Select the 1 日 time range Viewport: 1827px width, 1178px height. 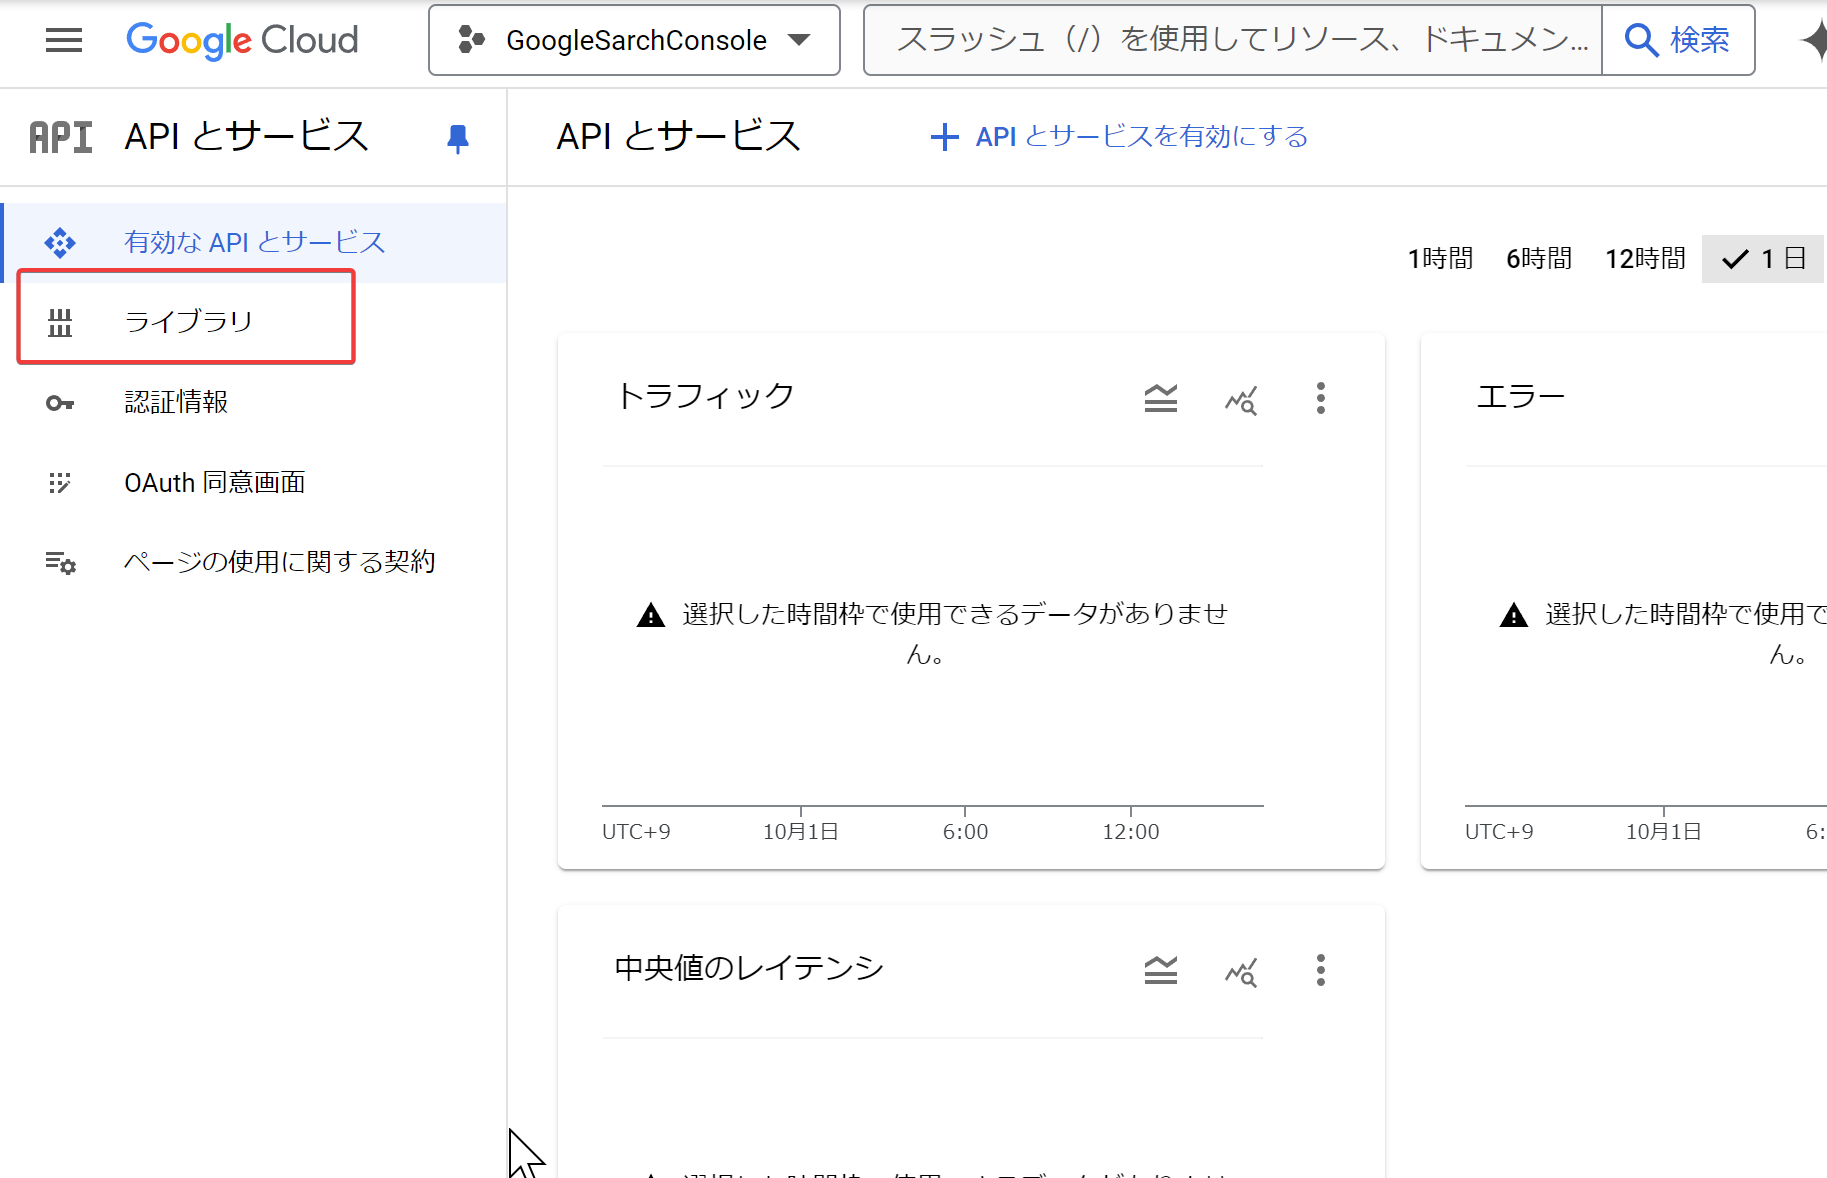pyautogui.click(x=1764, y=259)
